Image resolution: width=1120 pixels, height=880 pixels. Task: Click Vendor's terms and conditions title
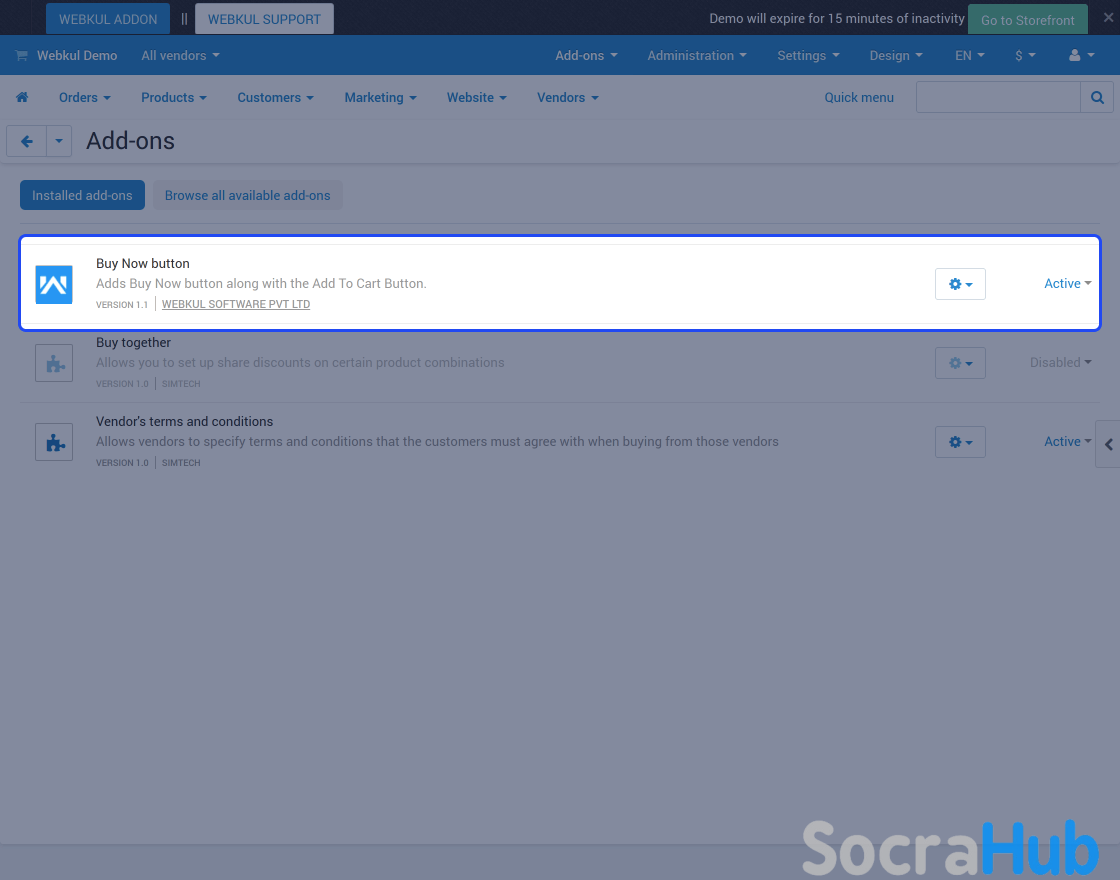click(184, 421)
